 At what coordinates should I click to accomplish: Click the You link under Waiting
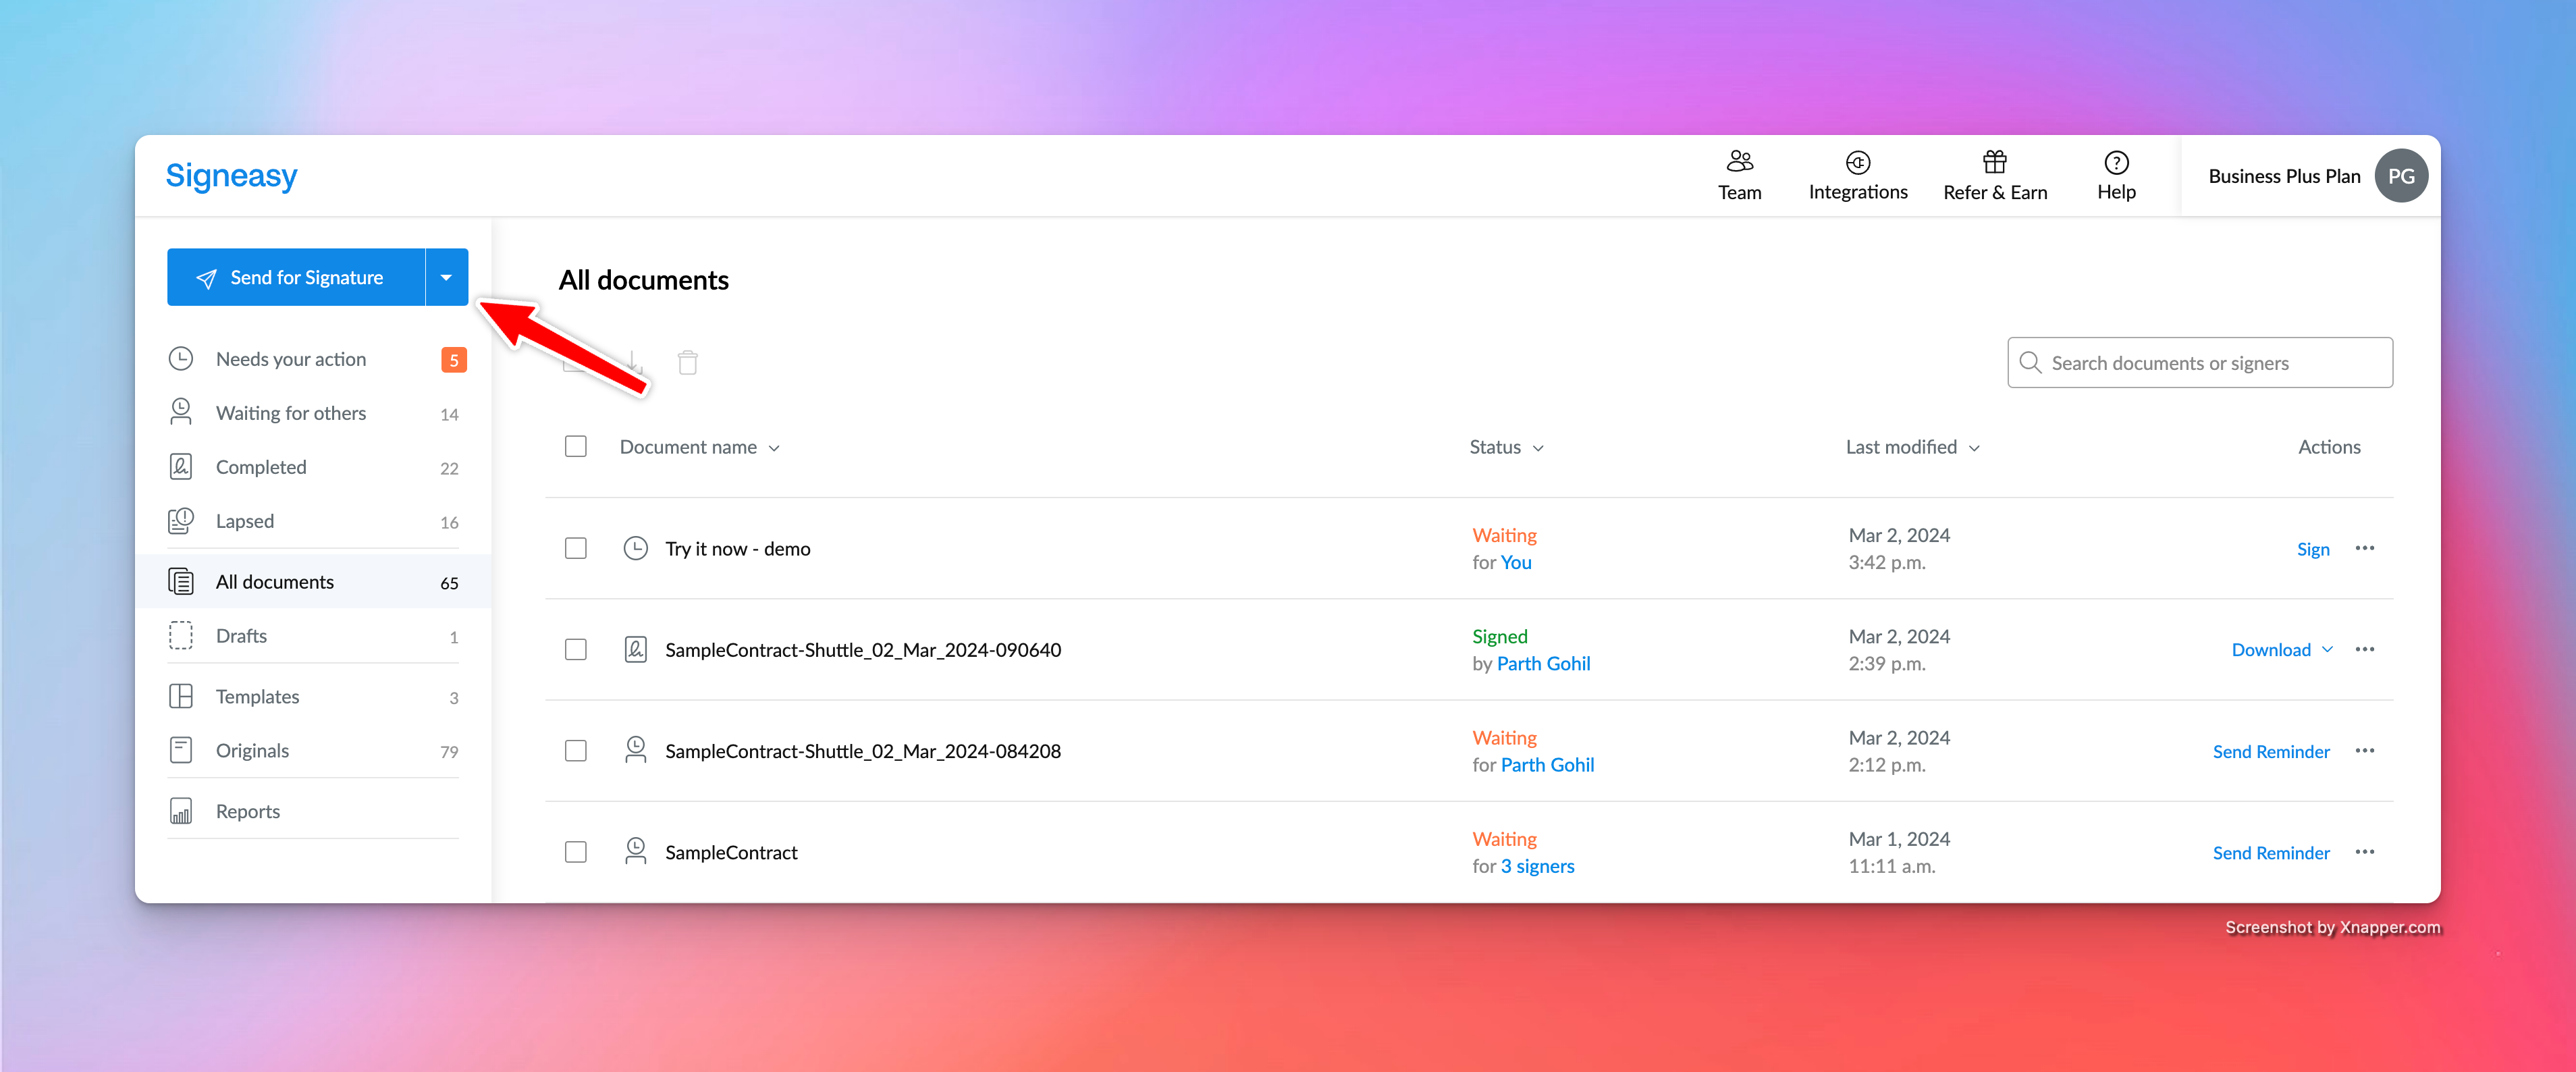tap(1516, 562)
